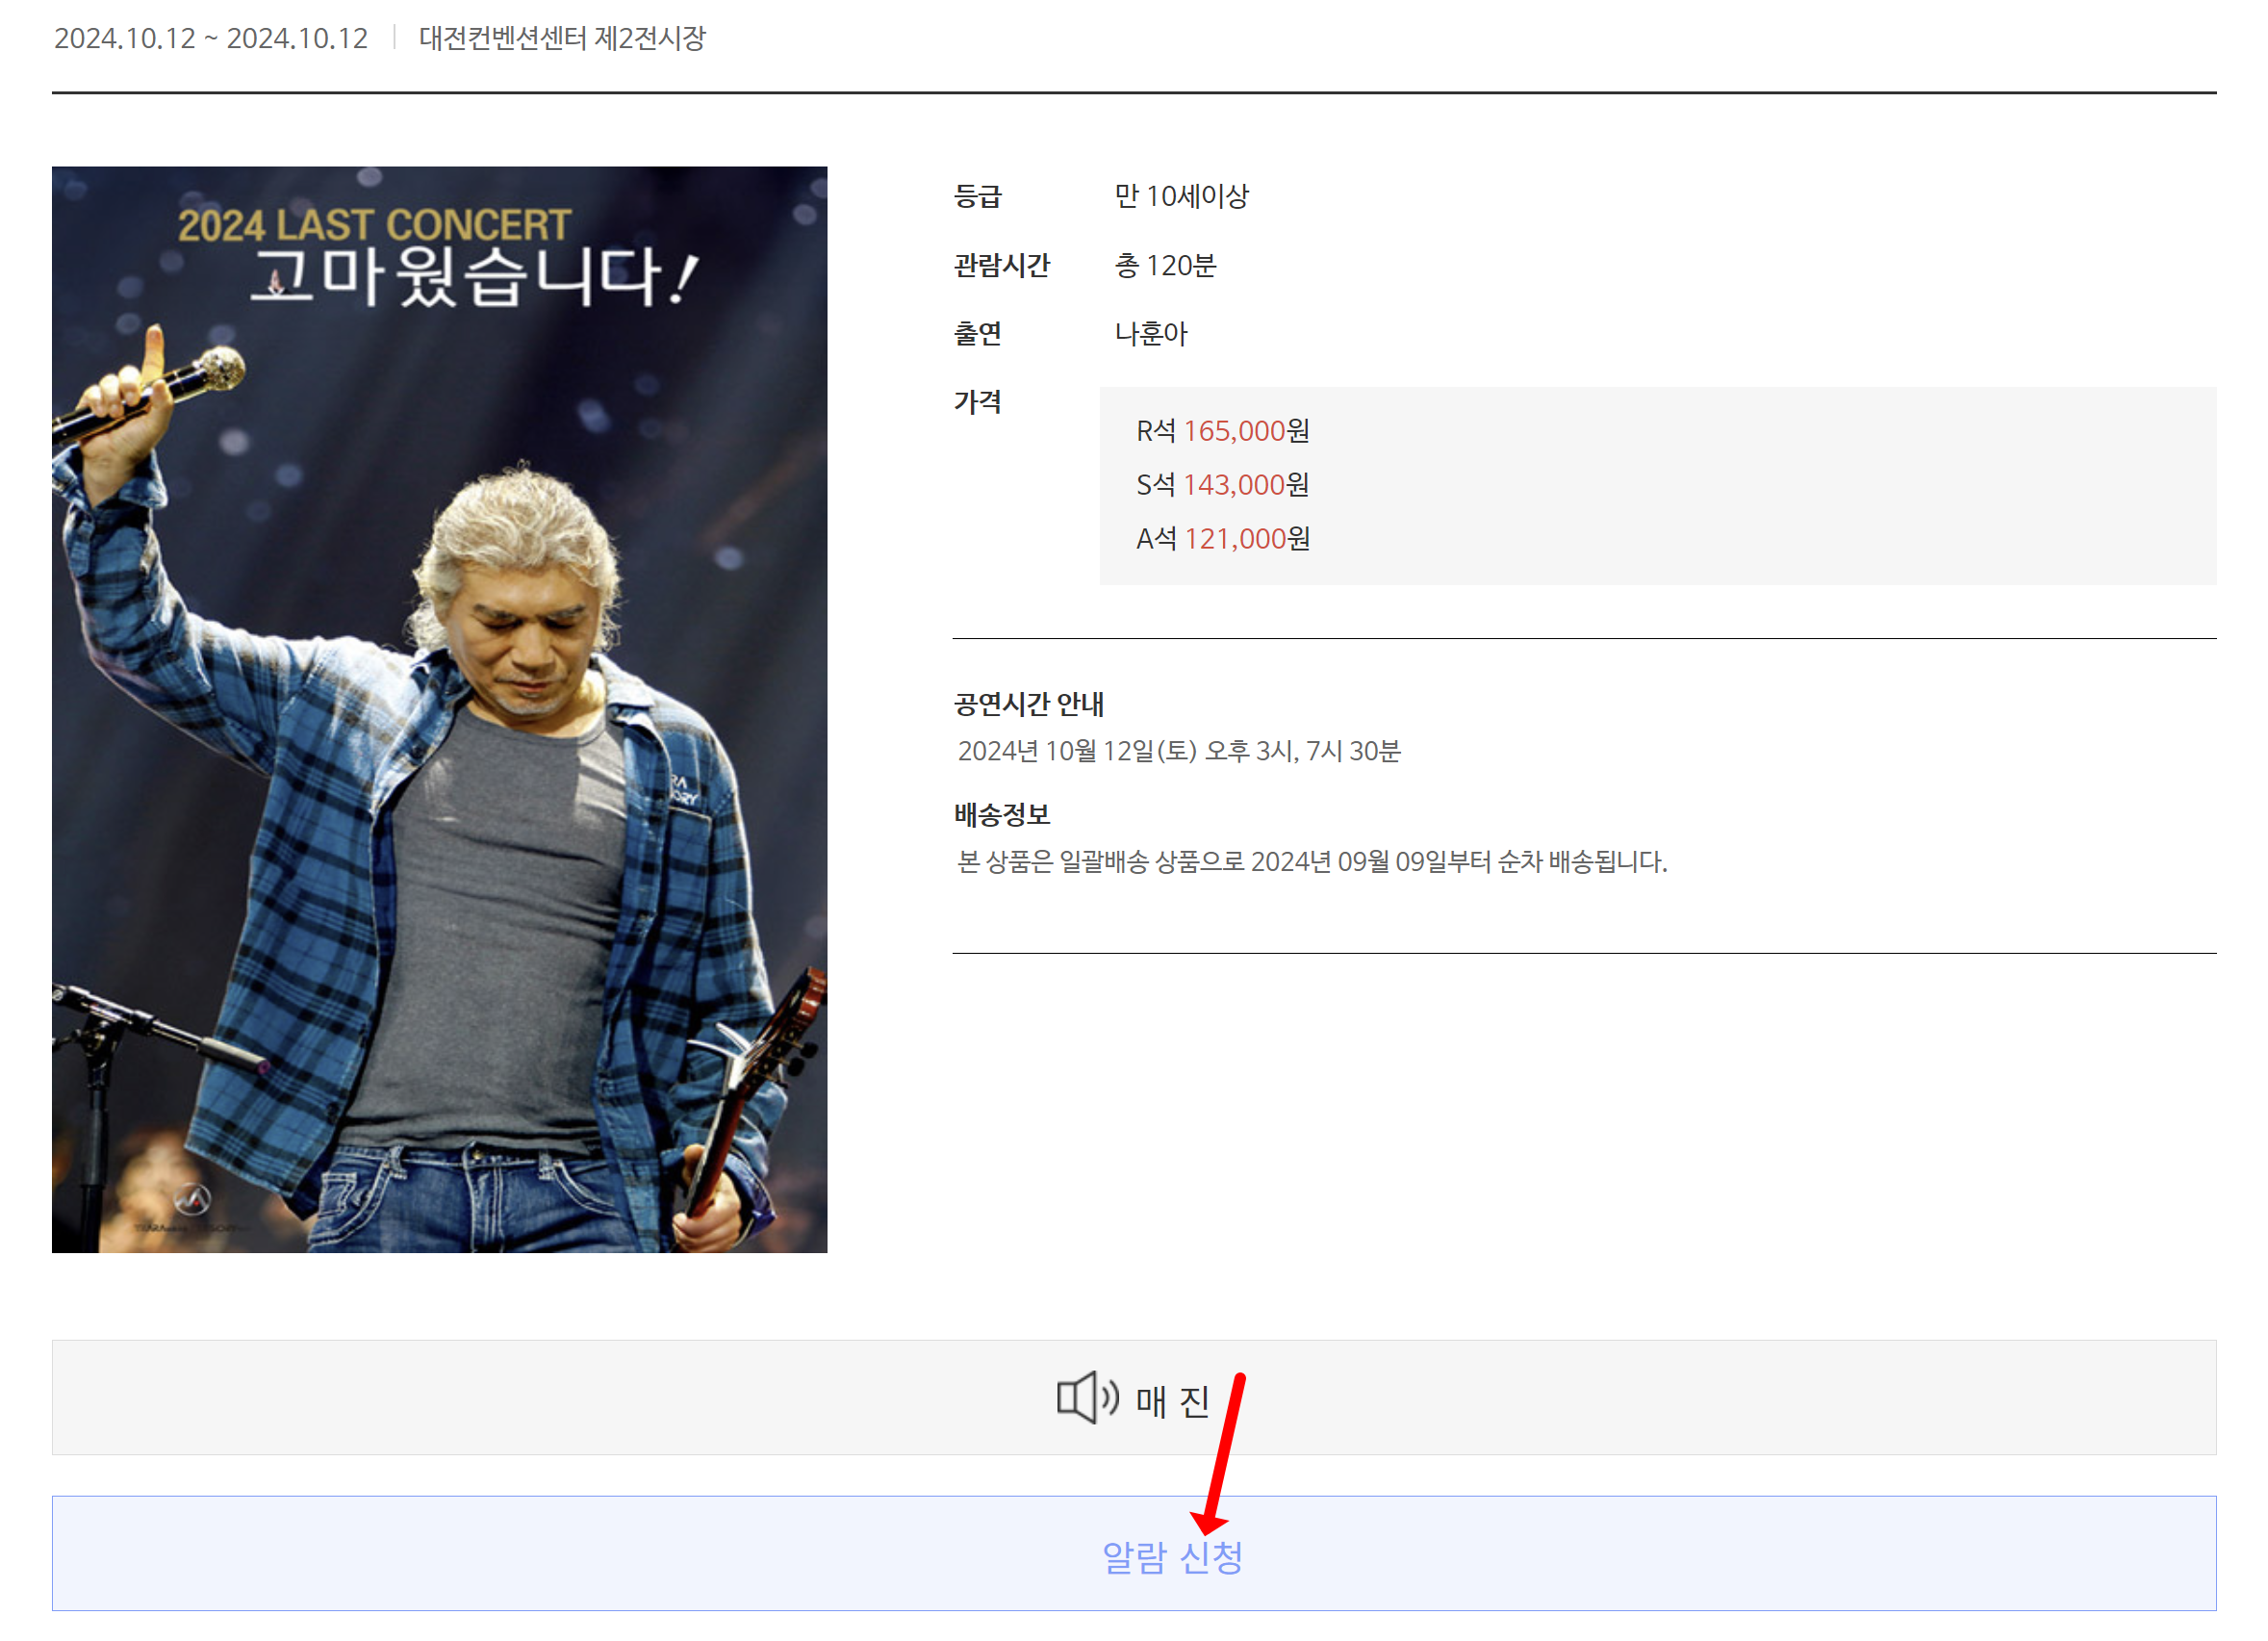The height and width of the screenshot is (1641, 2268).
Task: Click the 등급 label
Action: (977, 196)
